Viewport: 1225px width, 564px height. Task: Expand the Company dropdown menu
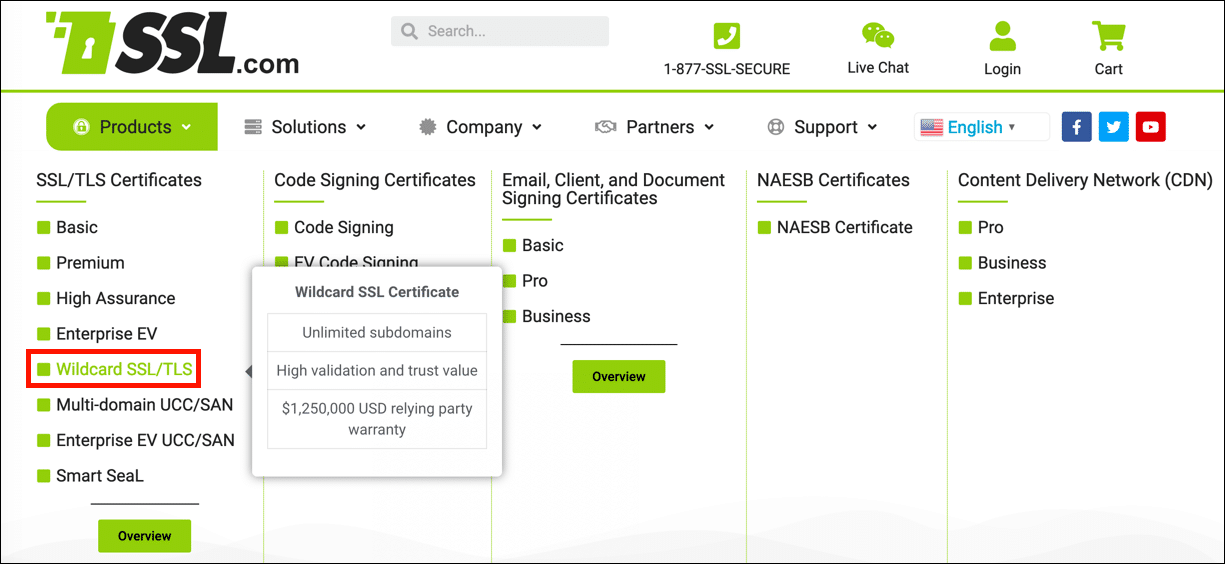481,127
